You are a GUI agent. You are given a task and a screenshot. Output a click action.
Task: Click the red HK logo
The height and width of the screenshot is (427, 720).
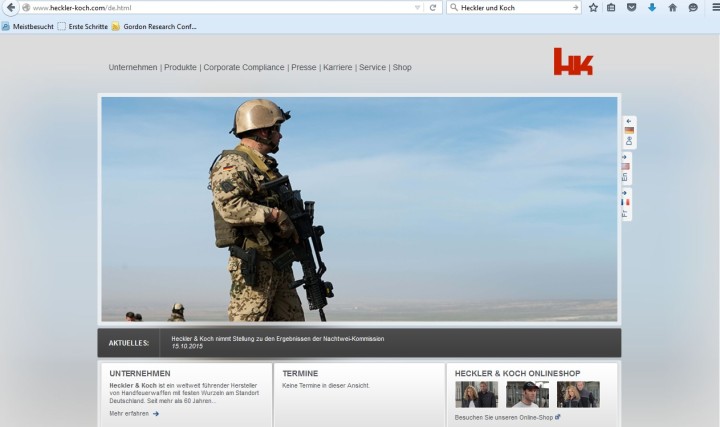click(573, 62)
